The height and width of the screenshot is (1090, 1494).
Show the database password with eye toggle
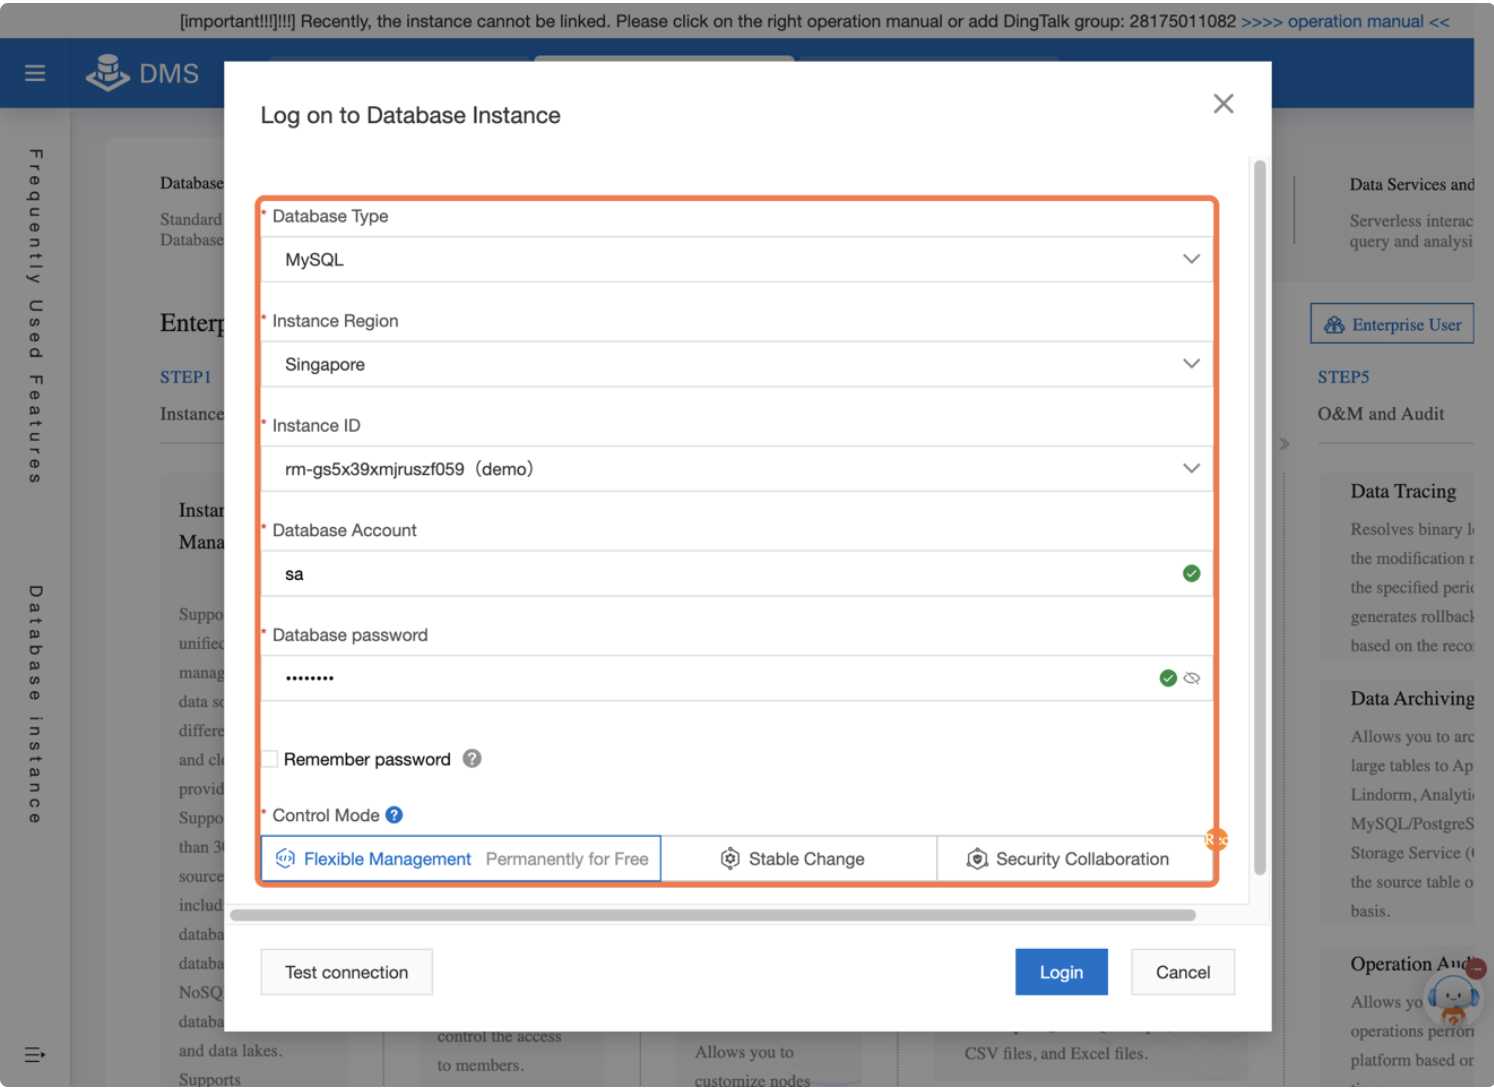(x=1192, y=678)
